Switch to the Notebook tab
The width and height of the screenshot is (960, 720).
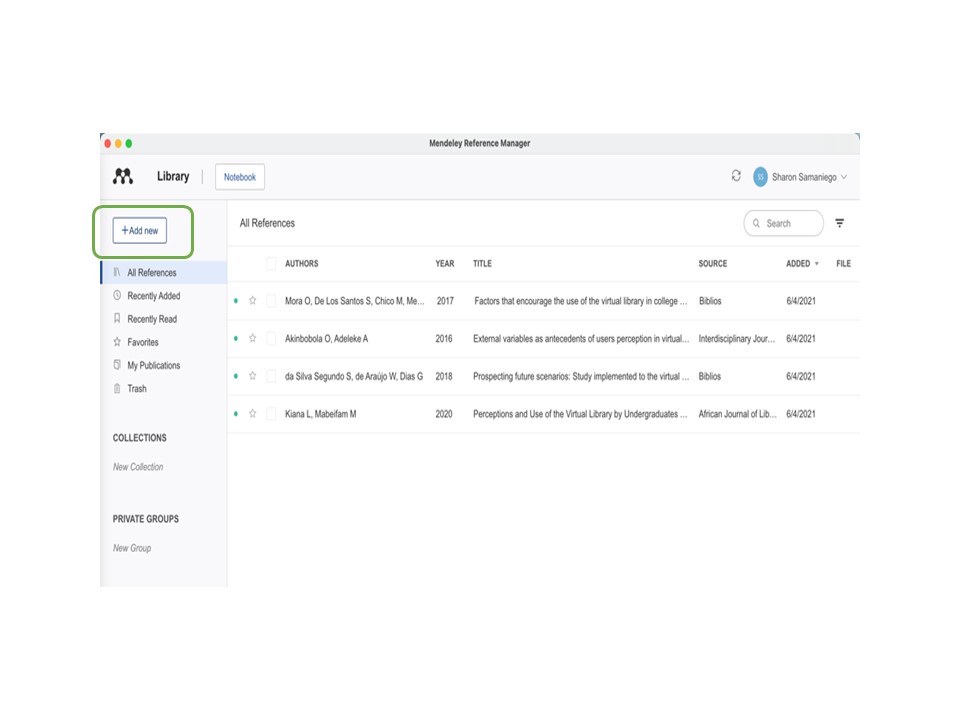point(239,177)
